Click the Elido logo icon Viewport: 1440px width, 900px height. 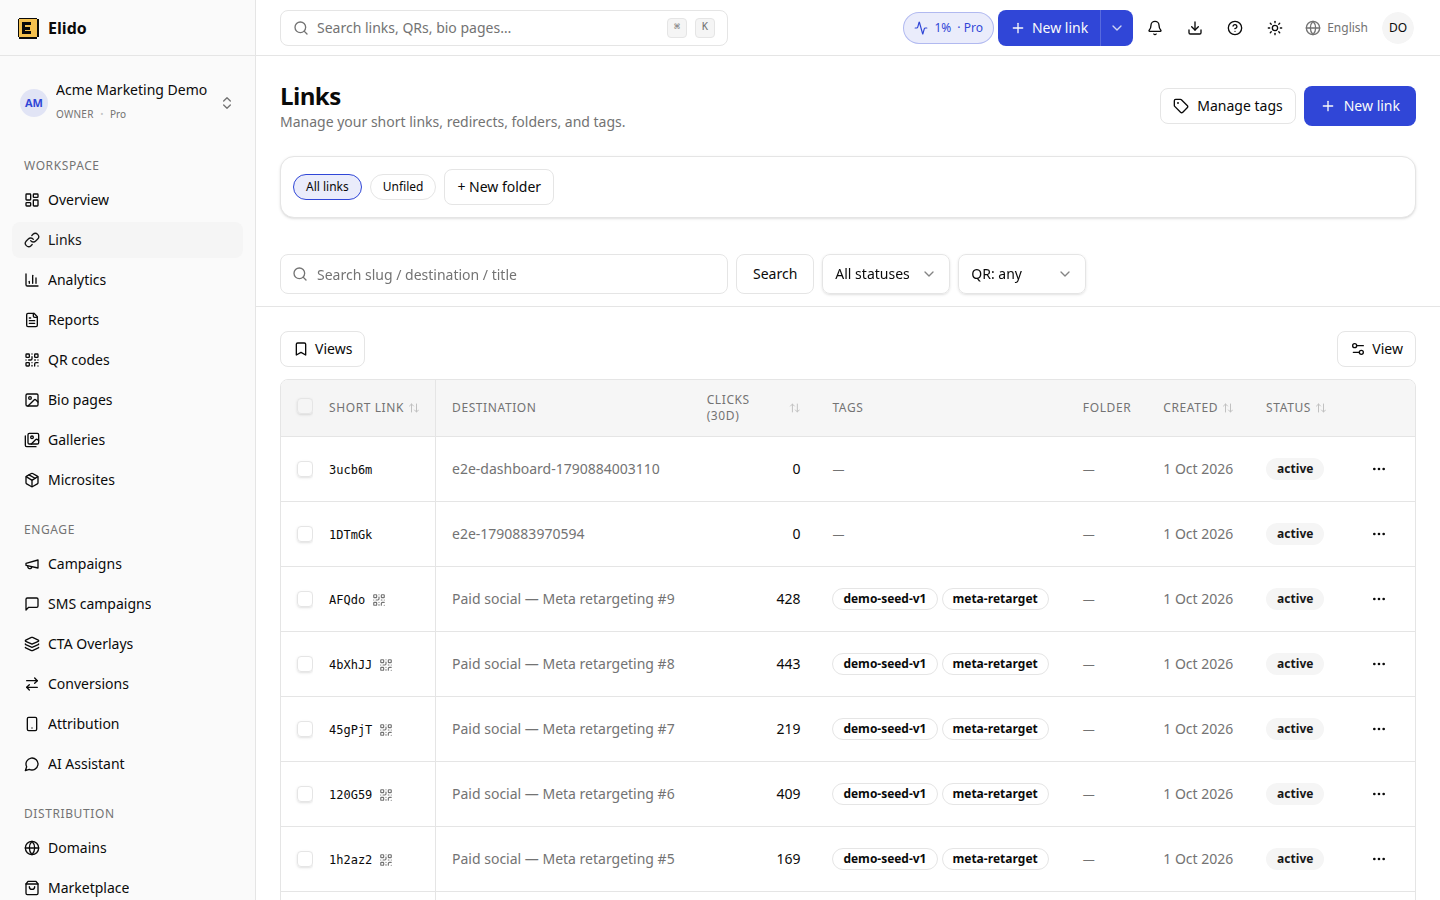click(x=28, y=28)
